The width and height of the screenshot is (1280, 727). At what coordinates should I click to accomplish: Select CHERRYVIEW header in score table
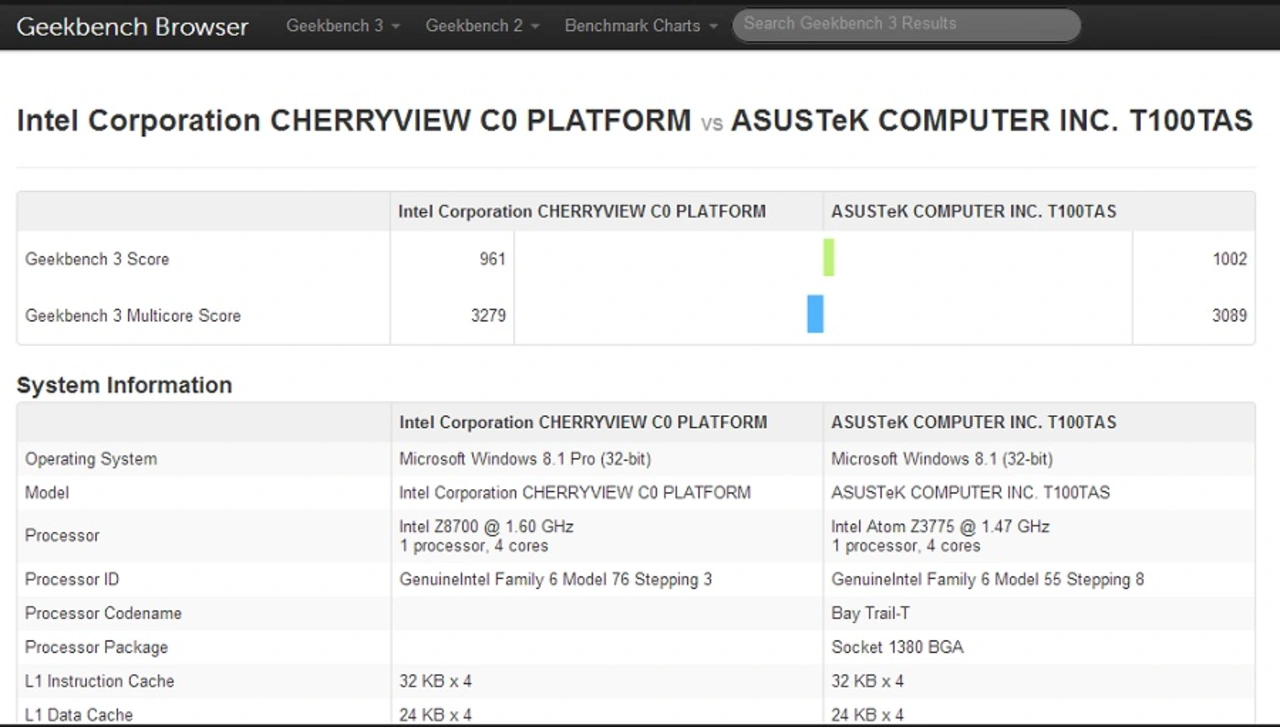(582, 211)
